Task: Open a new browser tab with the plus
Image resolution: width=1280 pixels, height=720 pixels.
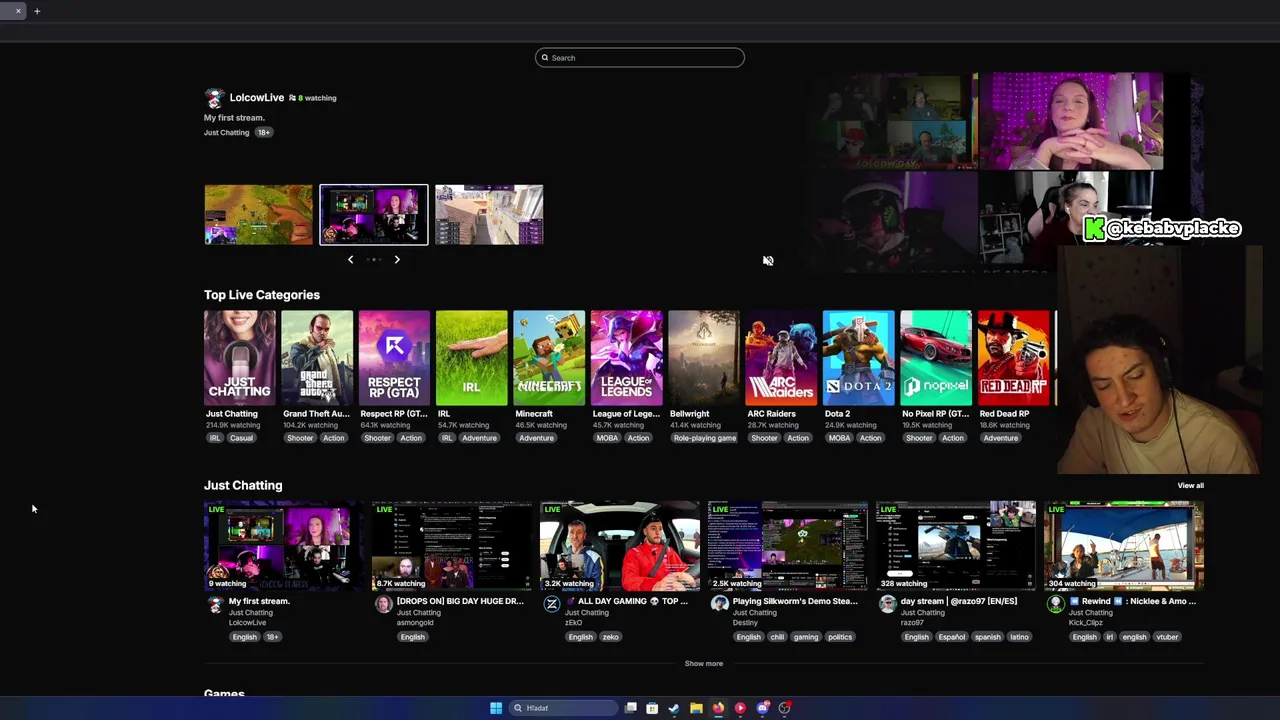Action: (x=37, y=11)
